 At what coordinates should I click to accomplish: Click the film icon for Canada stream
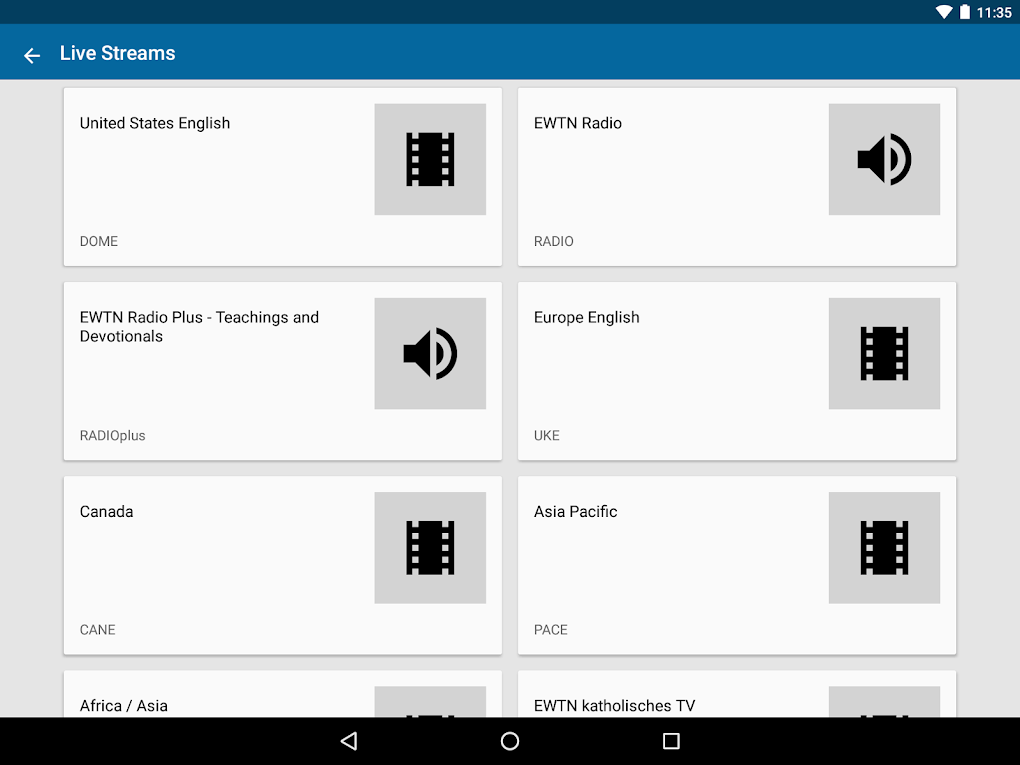(430, 547)
